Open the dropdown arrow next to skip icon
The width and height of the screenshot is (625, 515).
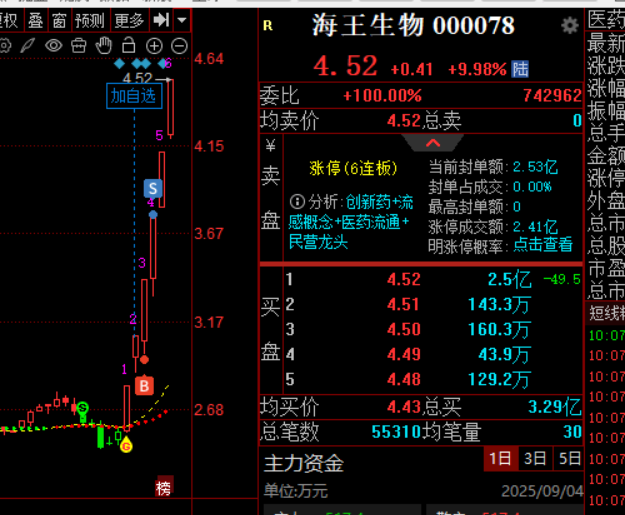(182, 20)
